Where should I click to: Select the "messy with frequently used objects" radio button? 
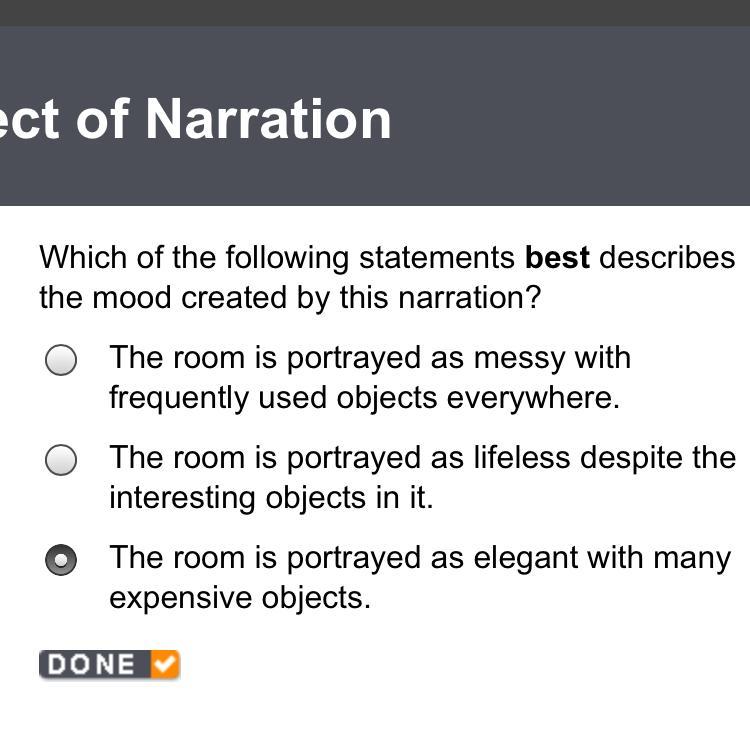[x=61, y=360]
